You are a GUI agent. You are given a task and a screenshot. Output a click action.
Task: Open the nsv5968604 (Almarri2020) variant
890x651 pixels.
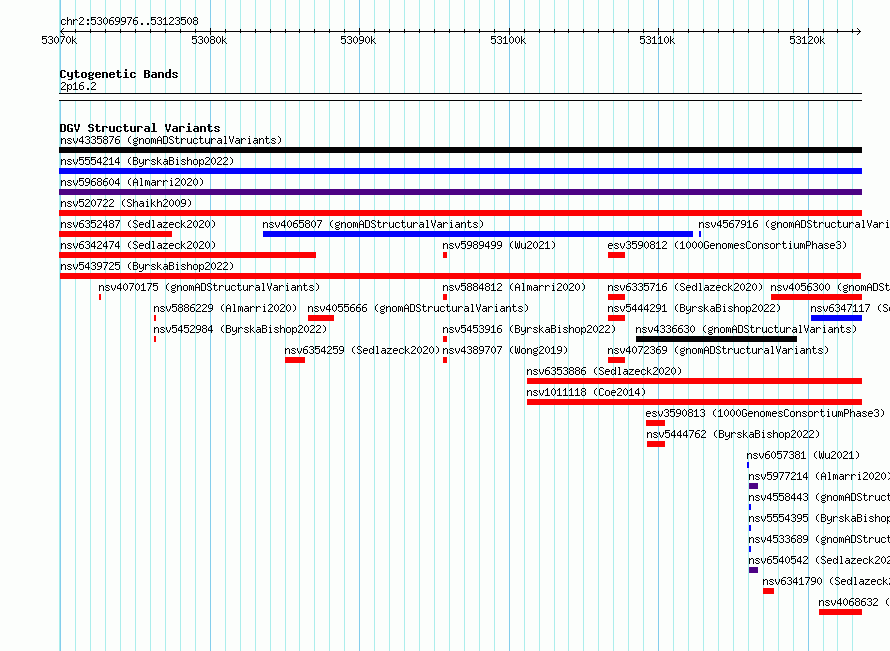point(132,182)
